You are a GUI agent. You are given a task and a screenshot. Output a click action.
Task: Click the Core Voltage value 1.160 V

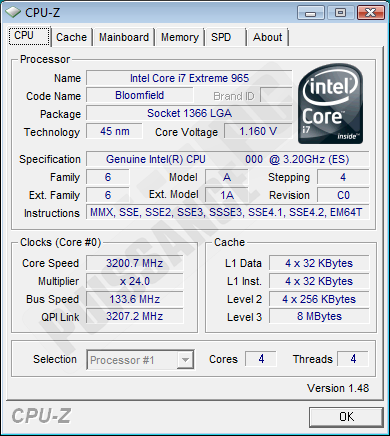258,131
